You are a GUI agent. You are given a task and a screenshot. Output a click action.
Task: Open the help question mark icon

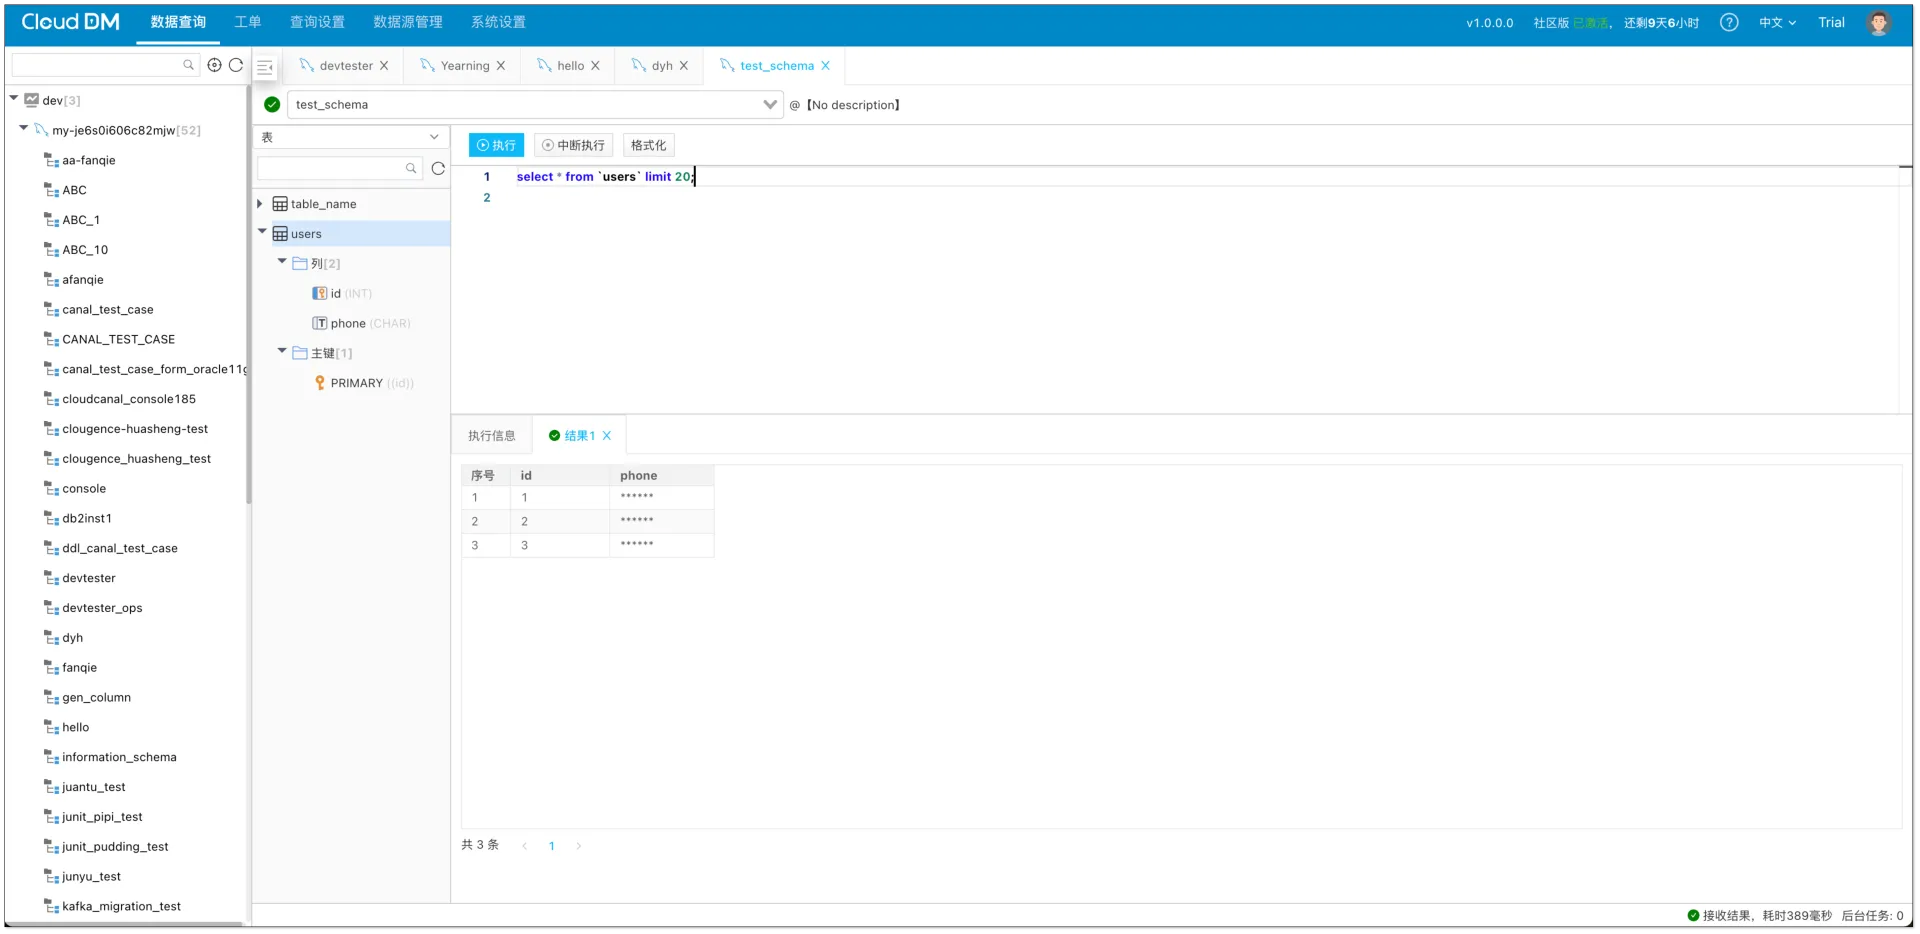1729,22
